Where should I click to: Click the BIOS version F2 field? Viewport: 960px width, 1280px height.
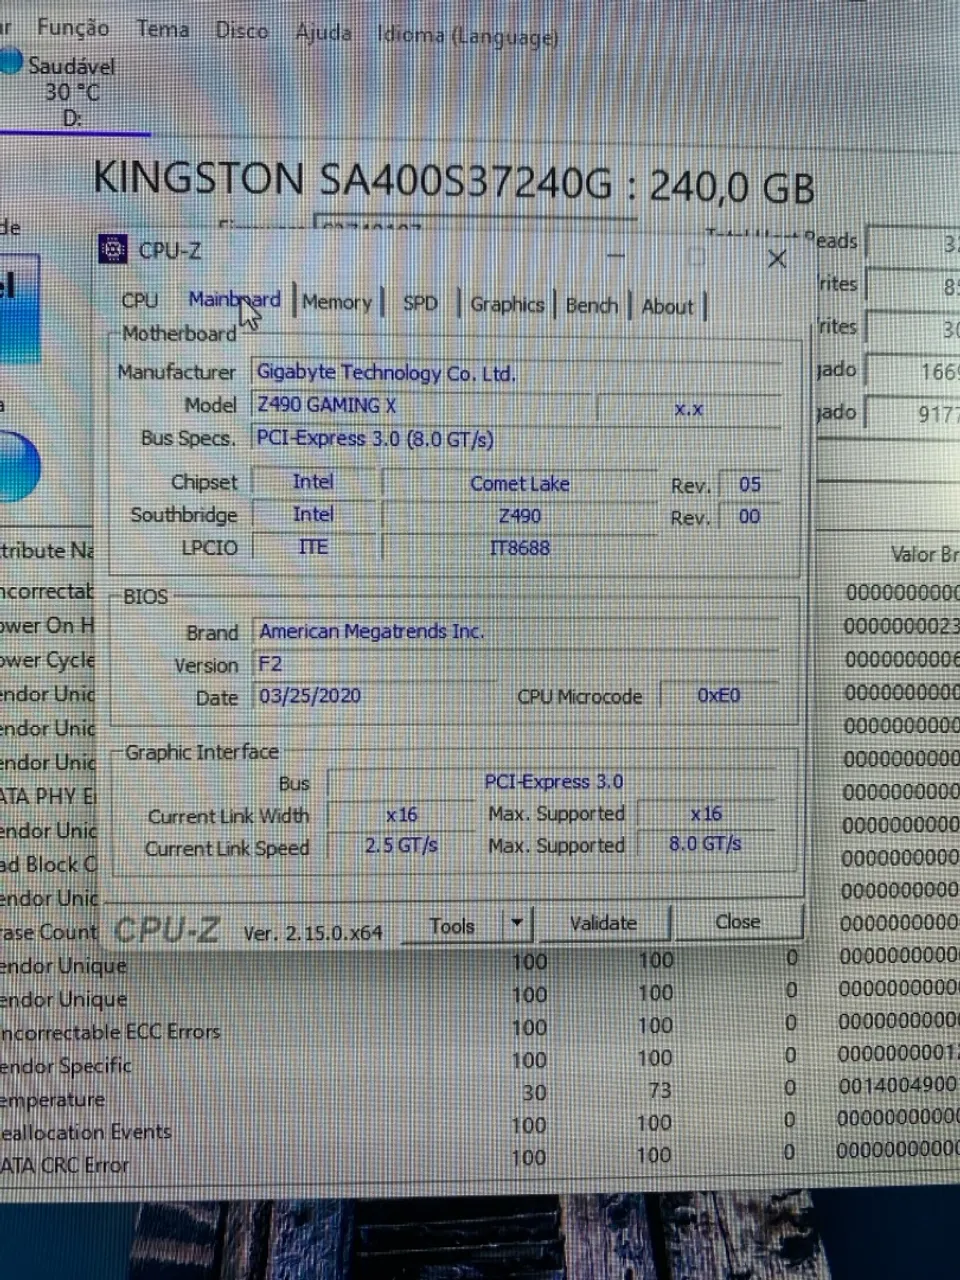pyautogui.click(x=516, y=664)
